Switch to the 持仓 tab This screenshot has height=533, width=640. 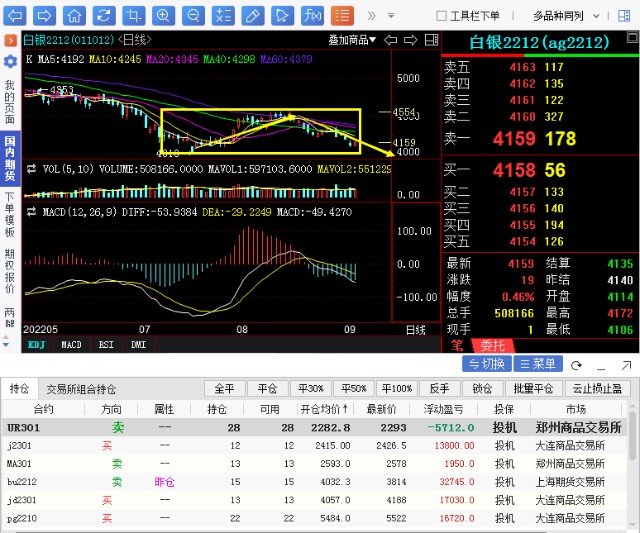coord(20,389)
